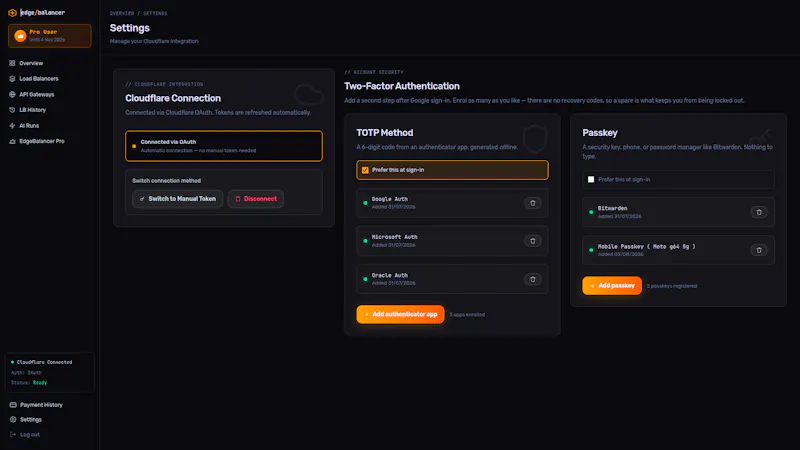
Task: Delete the Bitwarden passkey
Action: pyautogui.click(x=759, y=212)
